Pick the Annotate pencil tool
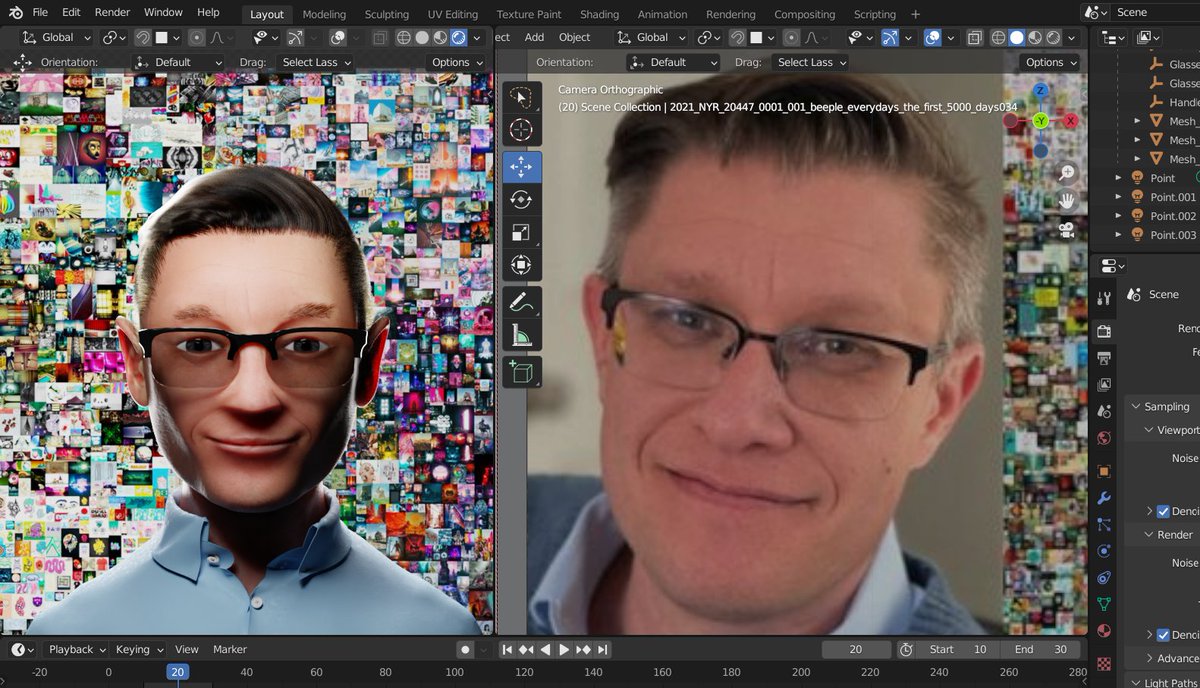The width and height of the screenshot is (1200, 688). pos(521,301)
